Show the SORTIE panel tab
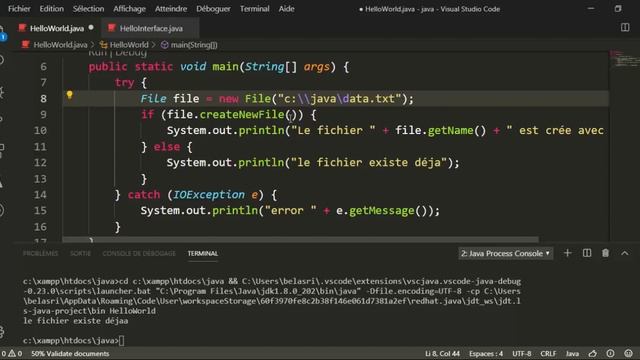The image size is (640, 360). [x=80, y=253]
